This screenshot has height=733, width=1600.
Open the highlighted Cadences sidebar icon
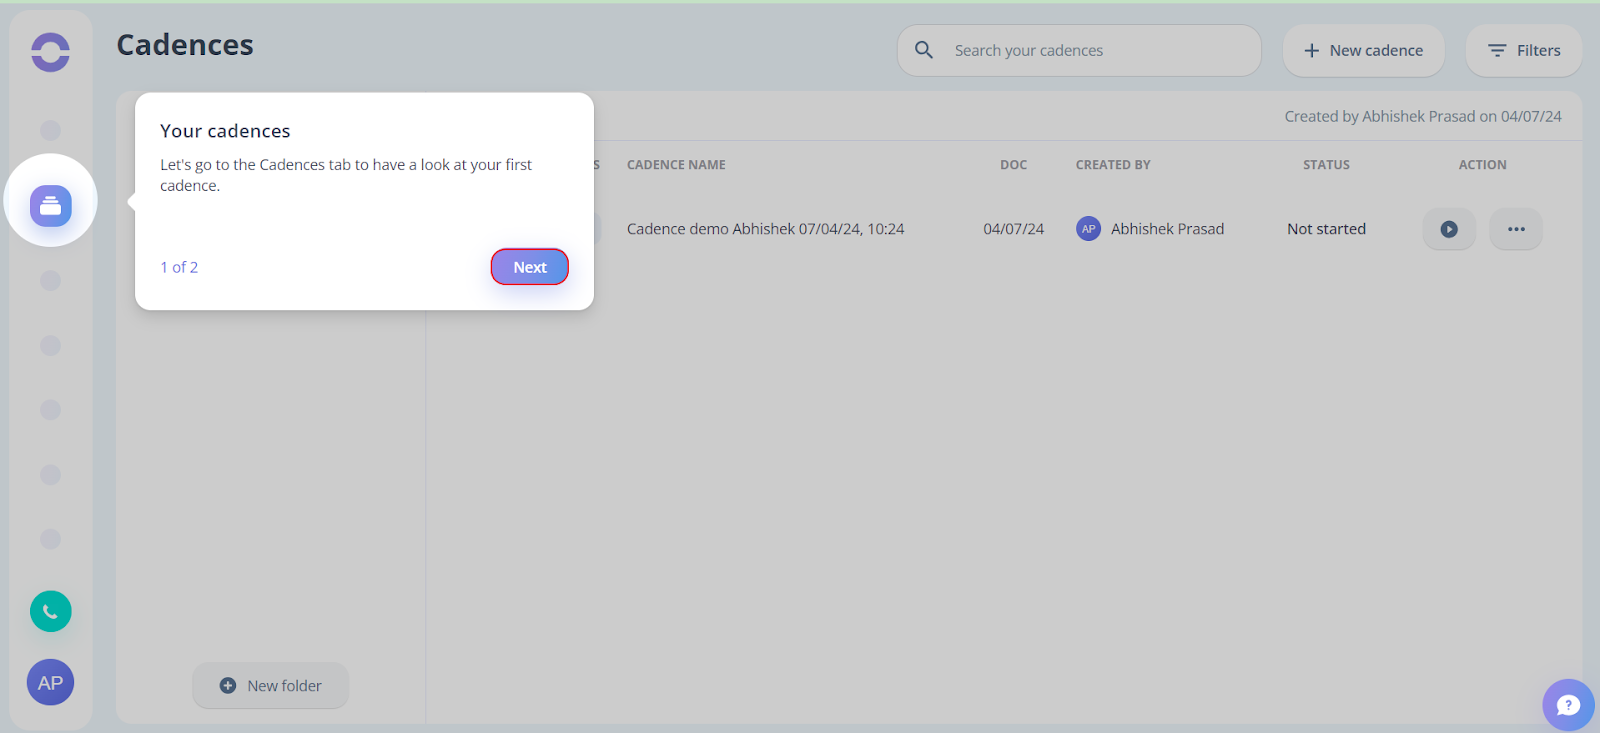tap(50, 206)
